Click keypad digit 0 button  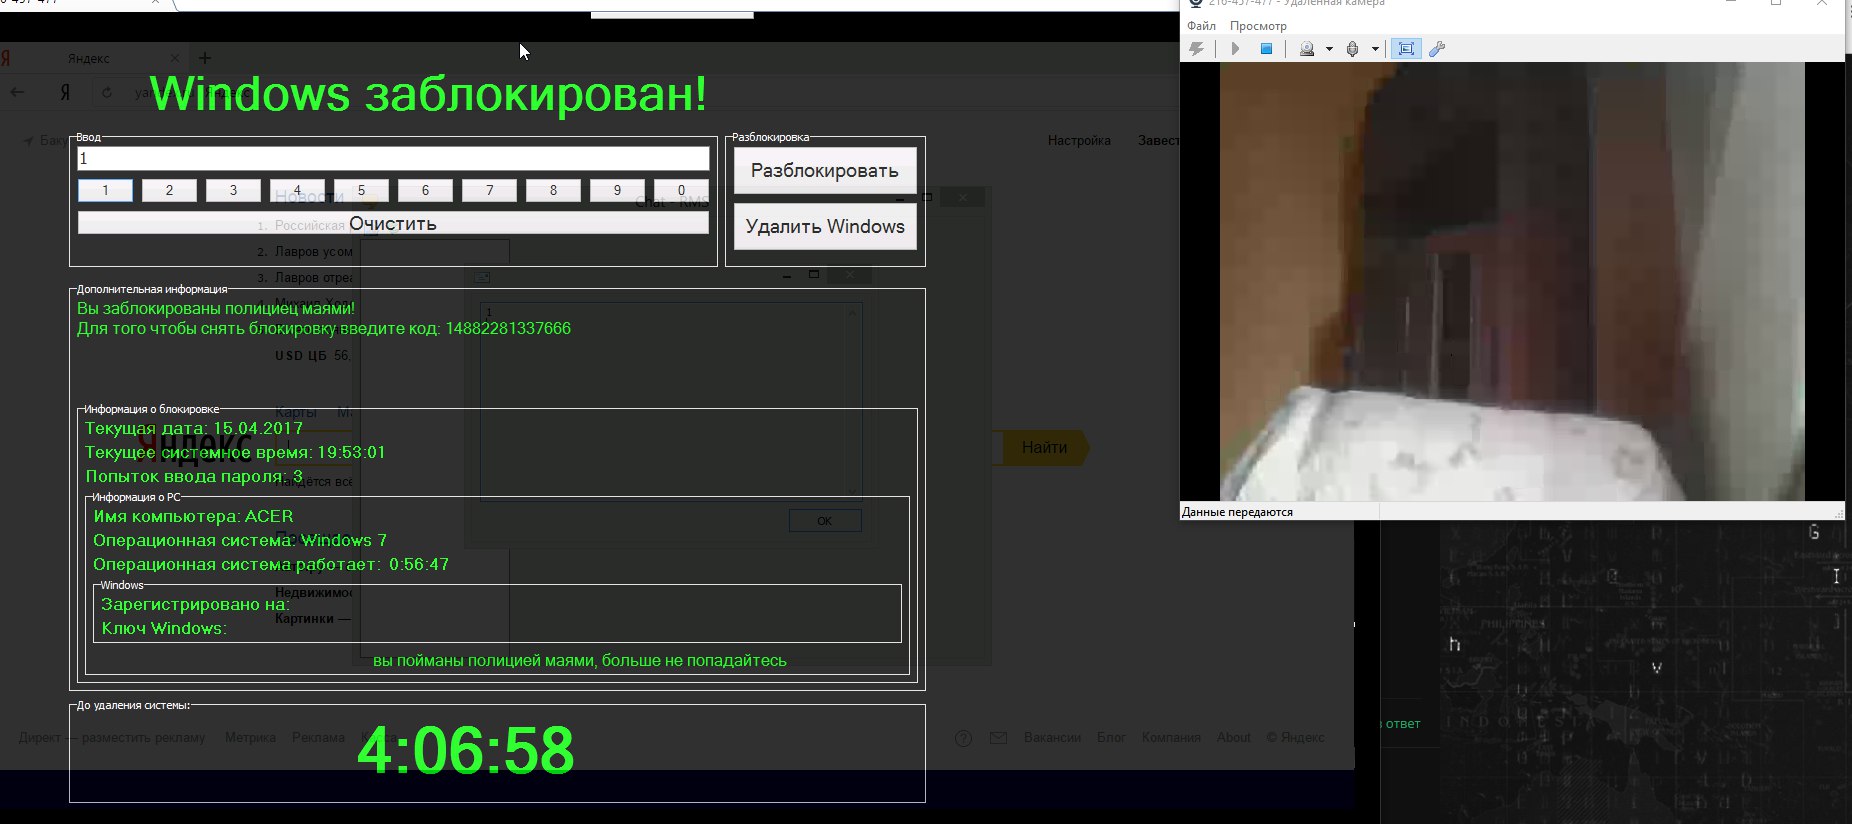pyautogui.click(x=681, y=190)
